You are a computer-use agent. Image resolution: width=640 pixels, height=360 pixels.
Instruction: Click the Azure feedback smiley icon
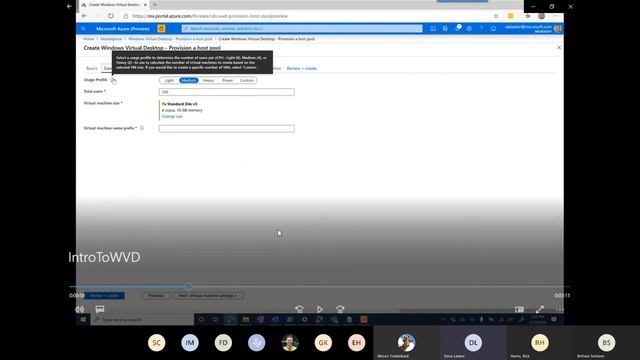493,29
